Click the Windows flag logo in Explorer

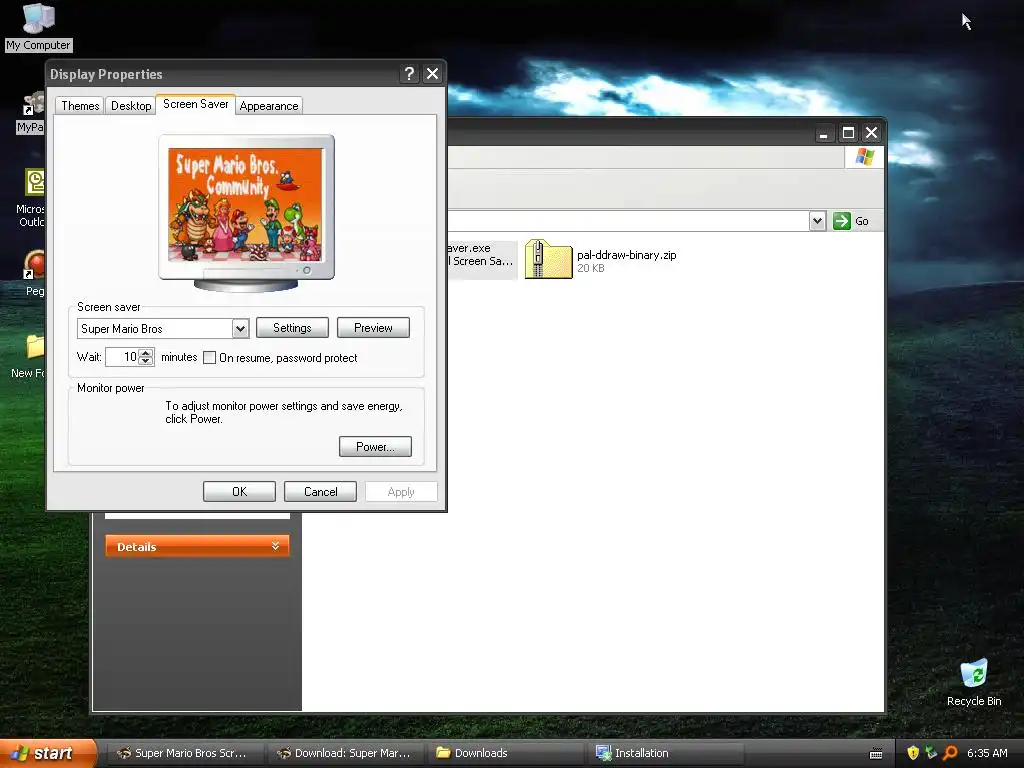tap(865, 157)
